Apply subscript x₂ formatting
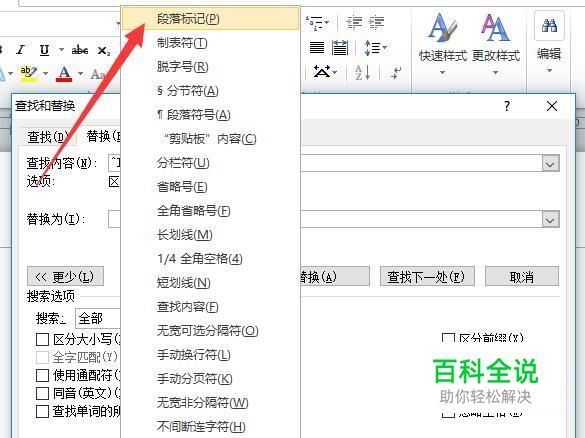585x438 pixels. 103,50
